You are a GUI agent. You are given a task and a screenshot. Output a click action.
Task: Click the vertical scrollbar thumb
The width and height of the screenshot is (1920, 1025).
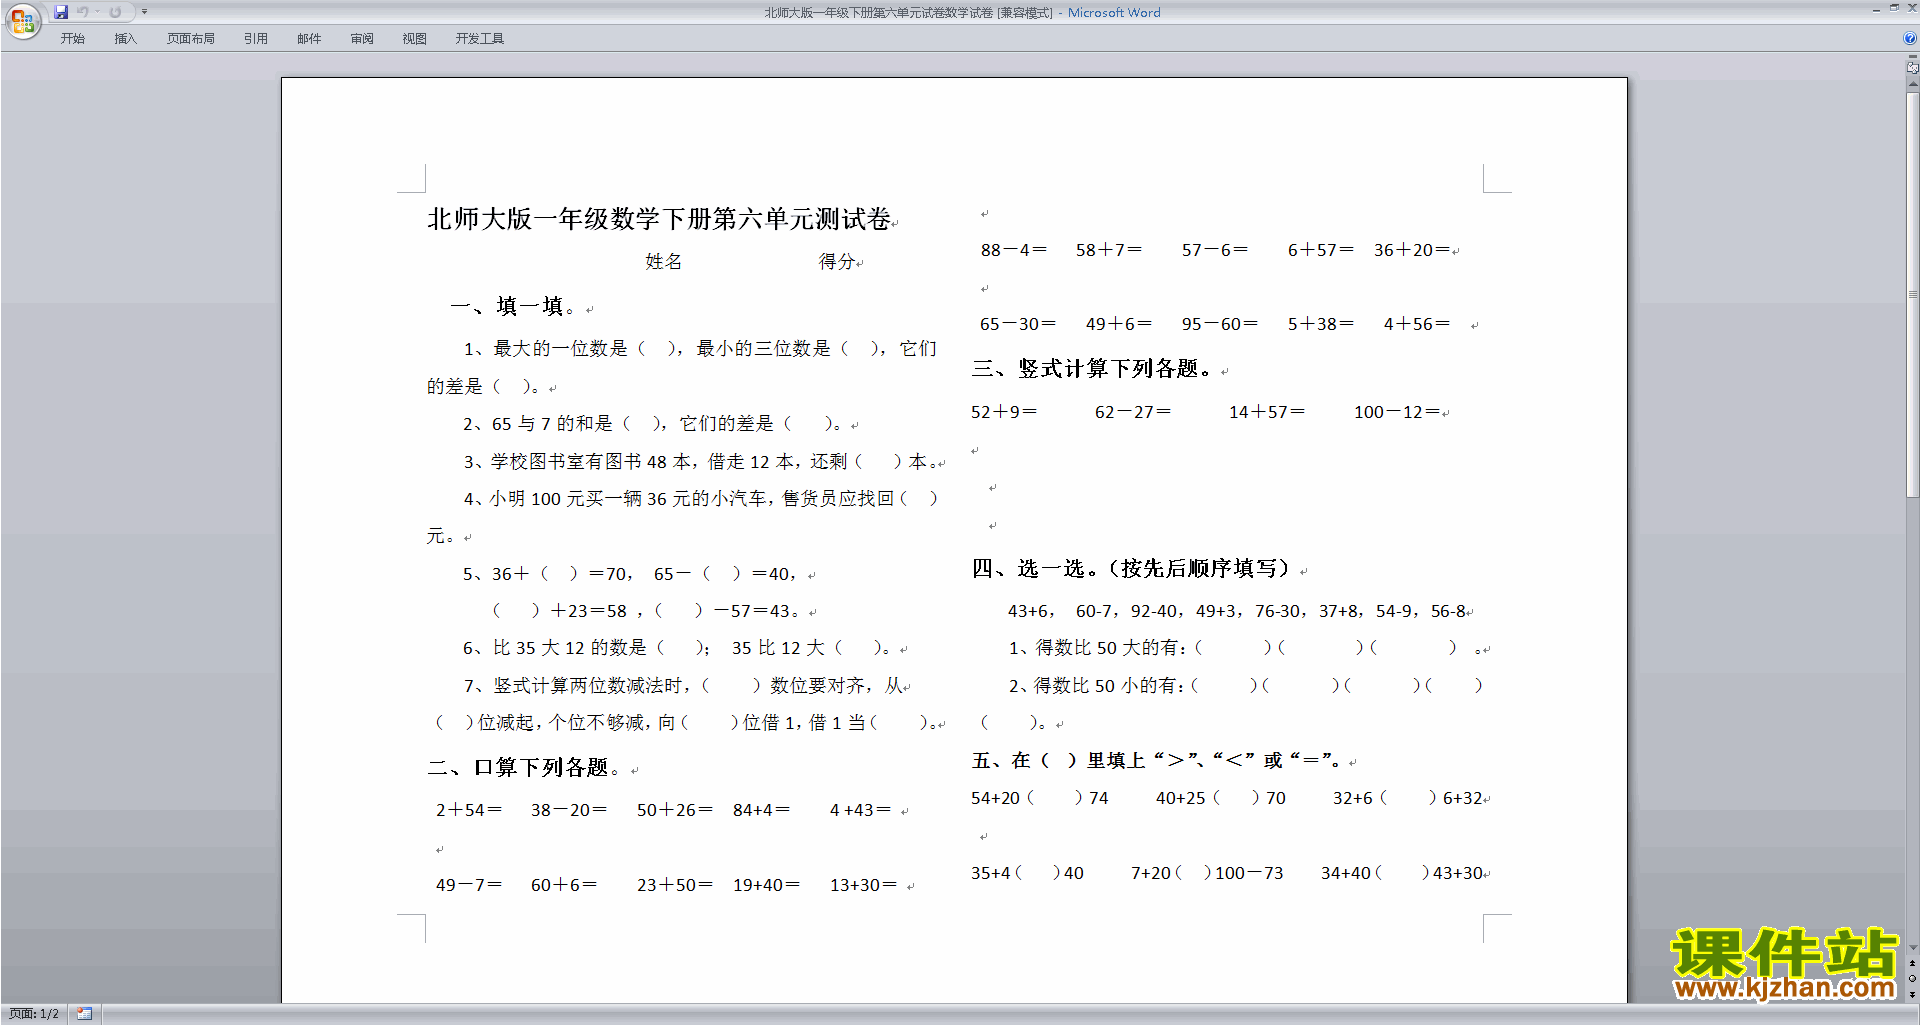click(1912, 295)
